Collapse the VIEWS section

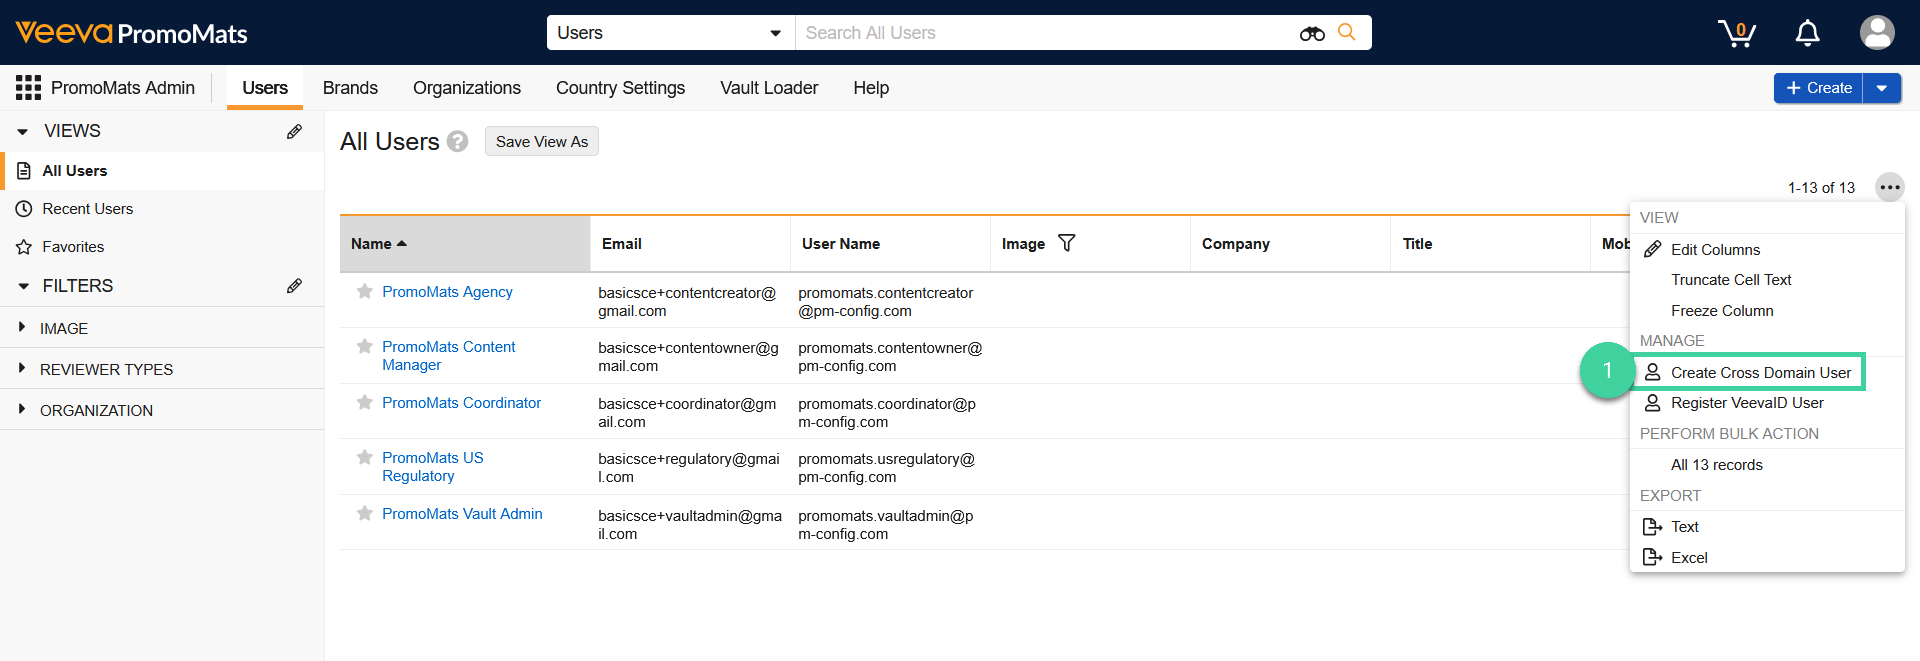22,131
